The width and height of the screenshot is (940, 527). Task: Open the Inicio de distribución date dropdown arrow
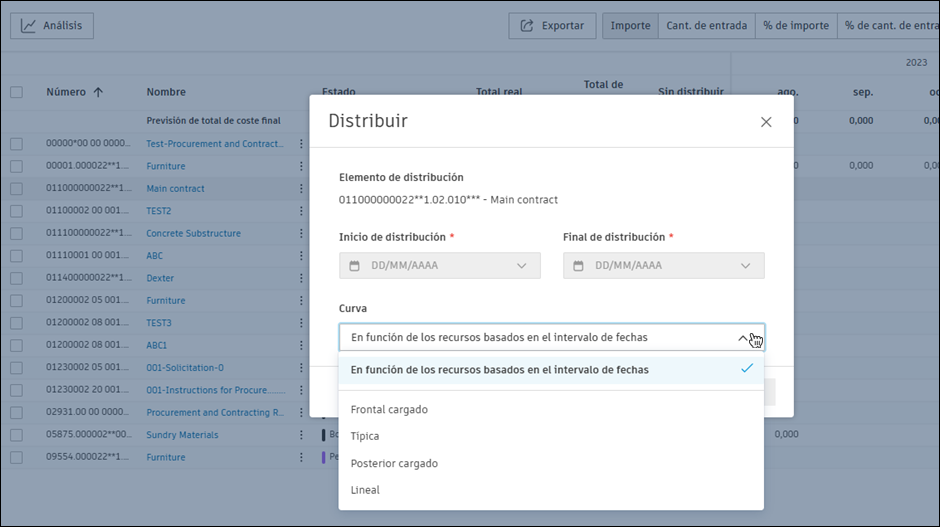pos(522,266)
